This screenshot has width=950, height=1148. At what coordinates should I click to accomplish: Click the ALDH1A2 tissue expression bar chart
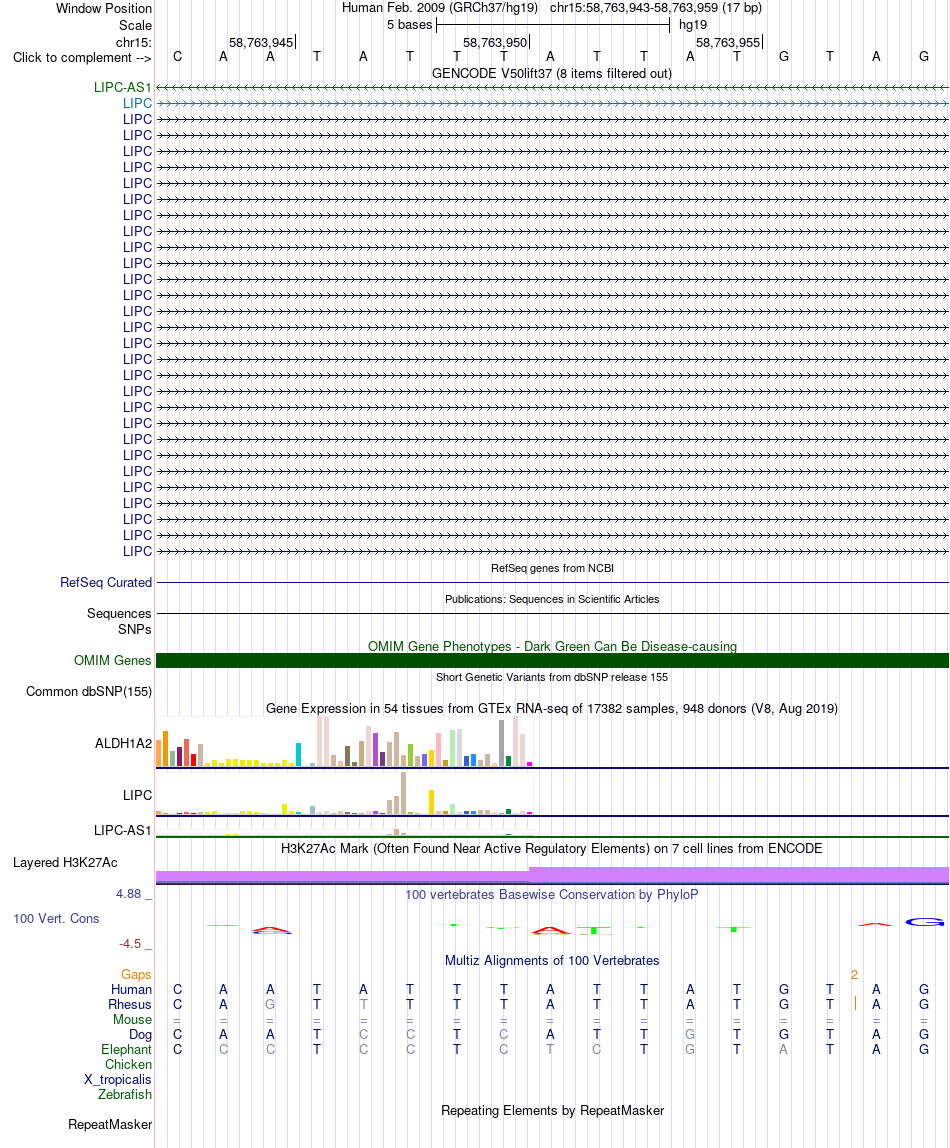[x=344, y=742]
